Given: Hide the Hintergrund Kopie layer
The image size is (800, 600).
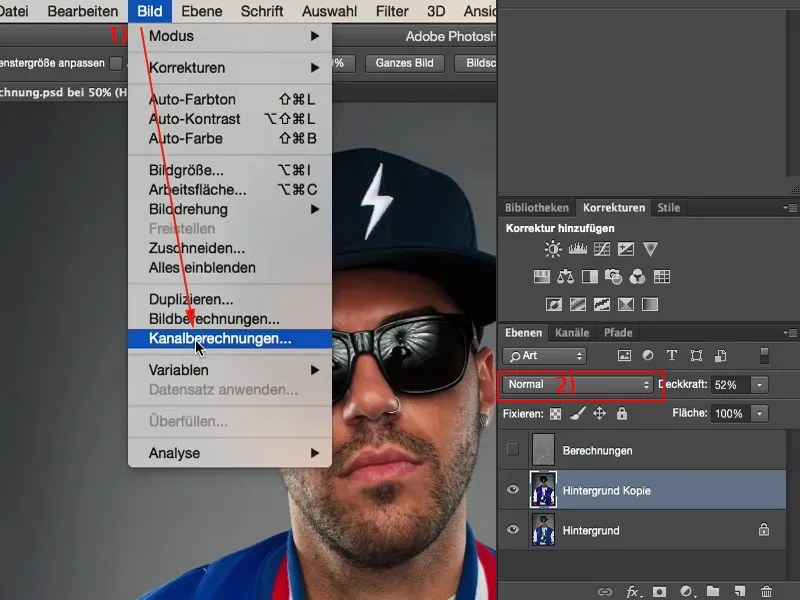Looking at the screenshot, I should 513,490.
